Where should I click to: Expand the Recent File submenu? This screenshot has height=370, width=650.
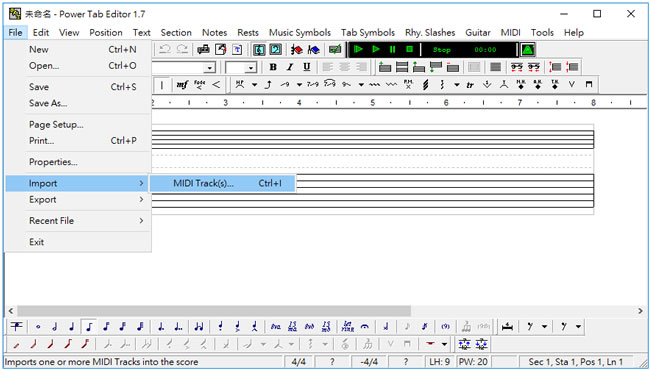78,221
